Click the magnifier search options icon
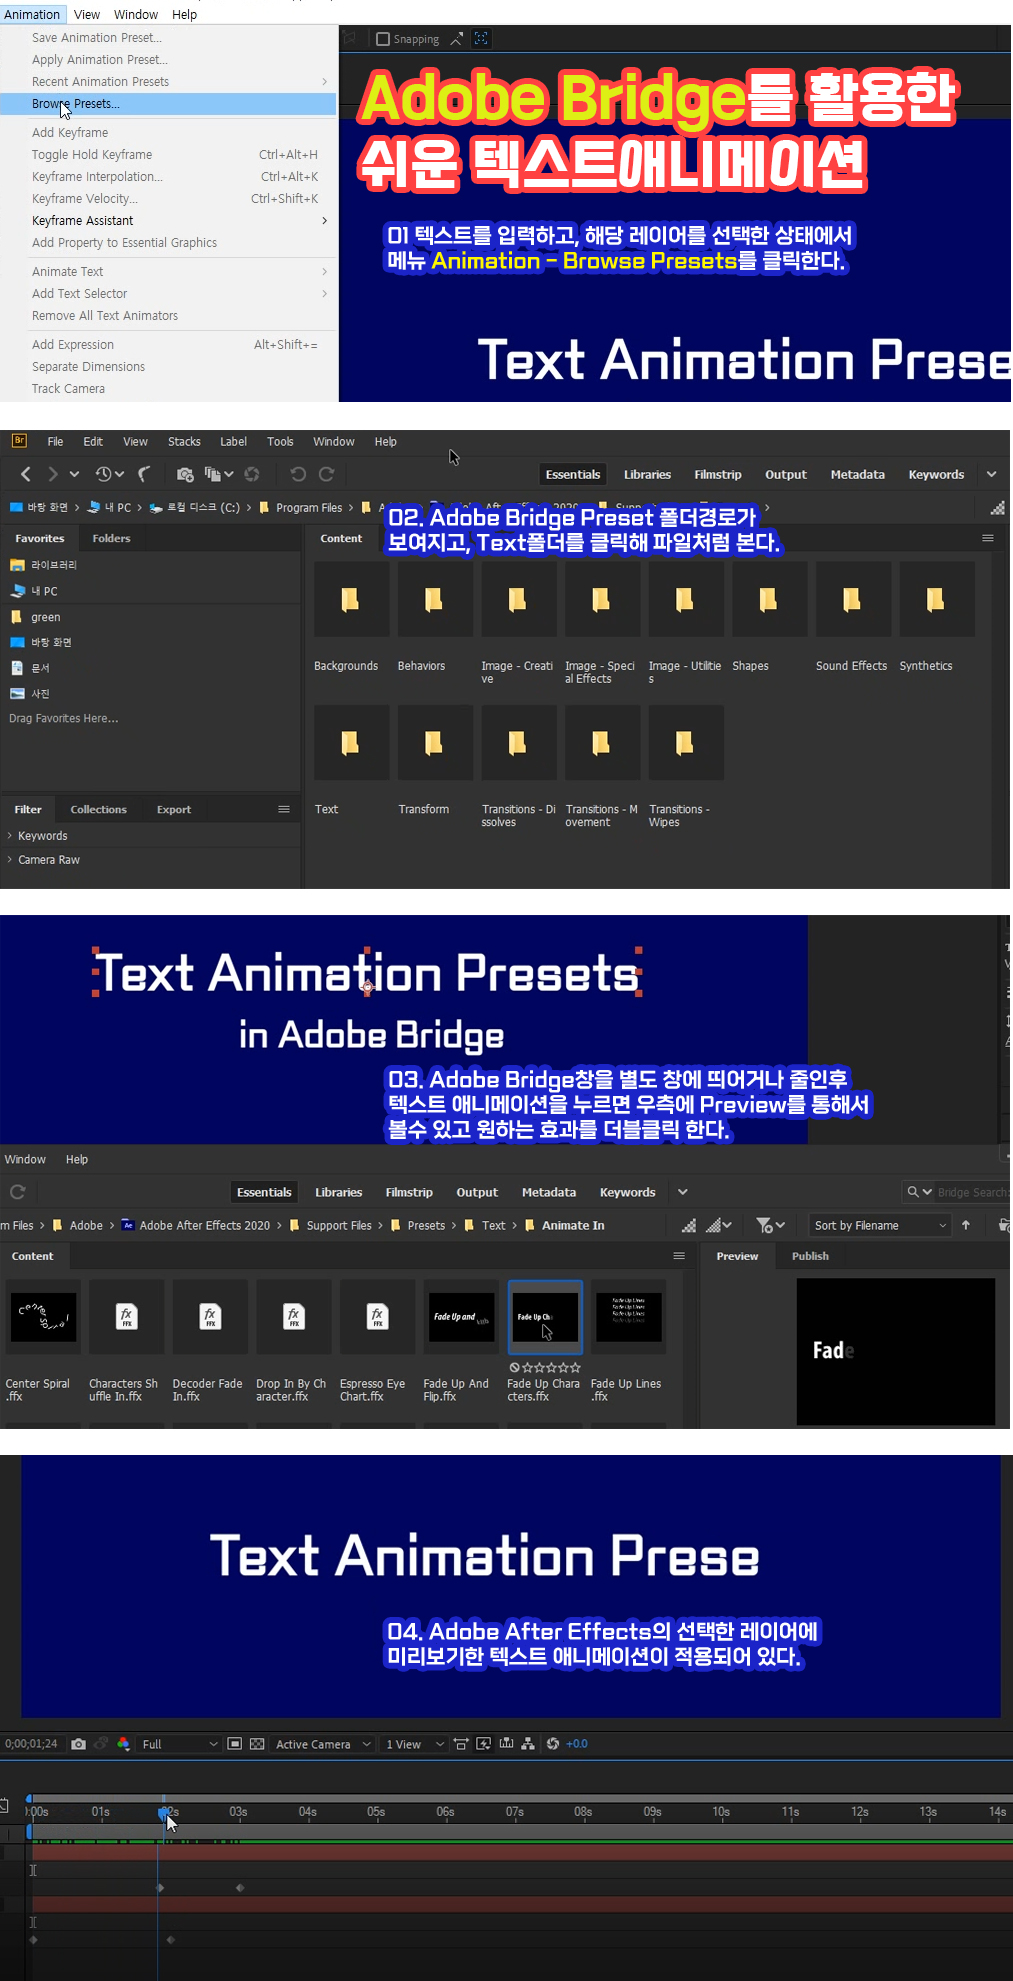 (919, 1192)
